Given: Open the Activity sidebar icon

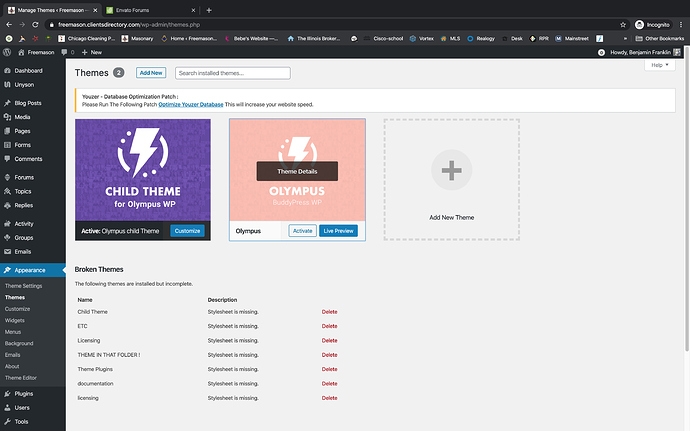Looking at the screenshot, I should click(7, 224).
